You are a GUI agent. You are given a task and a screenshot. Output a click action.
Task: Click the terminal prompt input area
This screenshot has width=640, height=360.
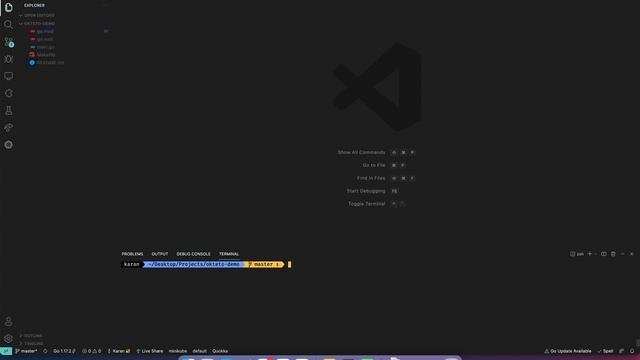click(x=289, y=264)
